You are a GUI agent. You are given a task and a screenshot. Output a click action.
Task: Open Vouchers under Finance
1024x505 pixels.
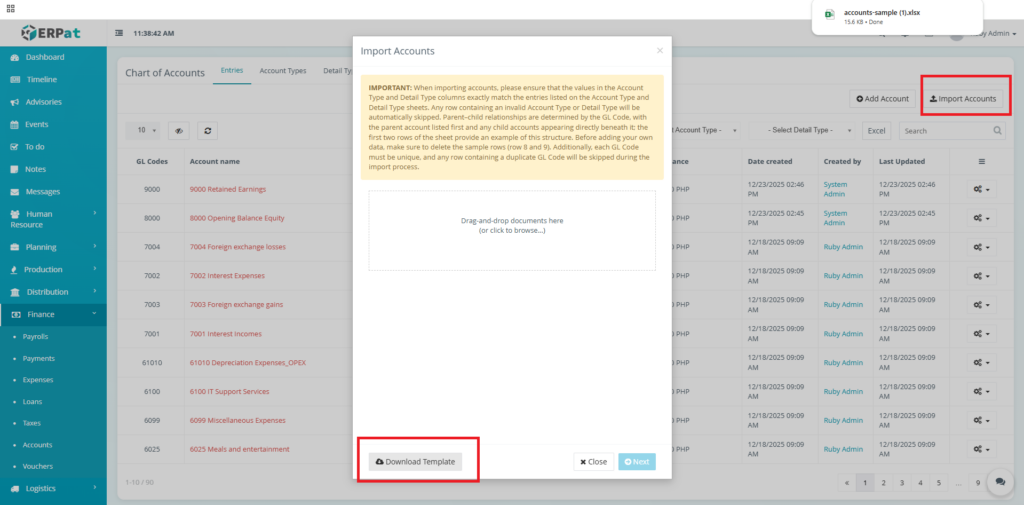(37, 466)
